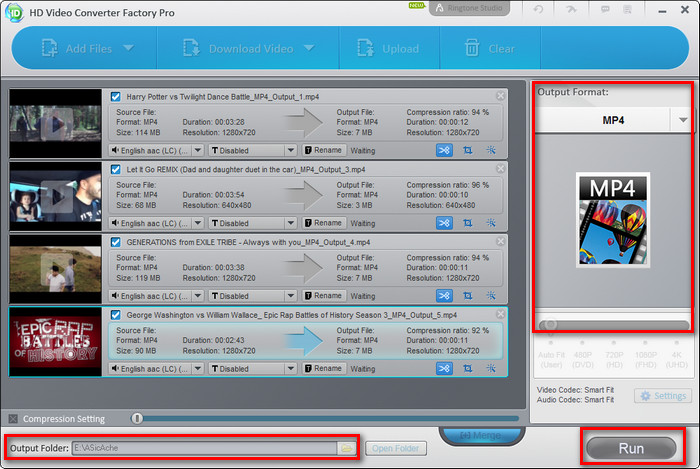Image resolution: width=700 pixels, height=469 pixels.
Task: Expand audio track dropdown for Harry Potter video
Action: click(198, 150)
